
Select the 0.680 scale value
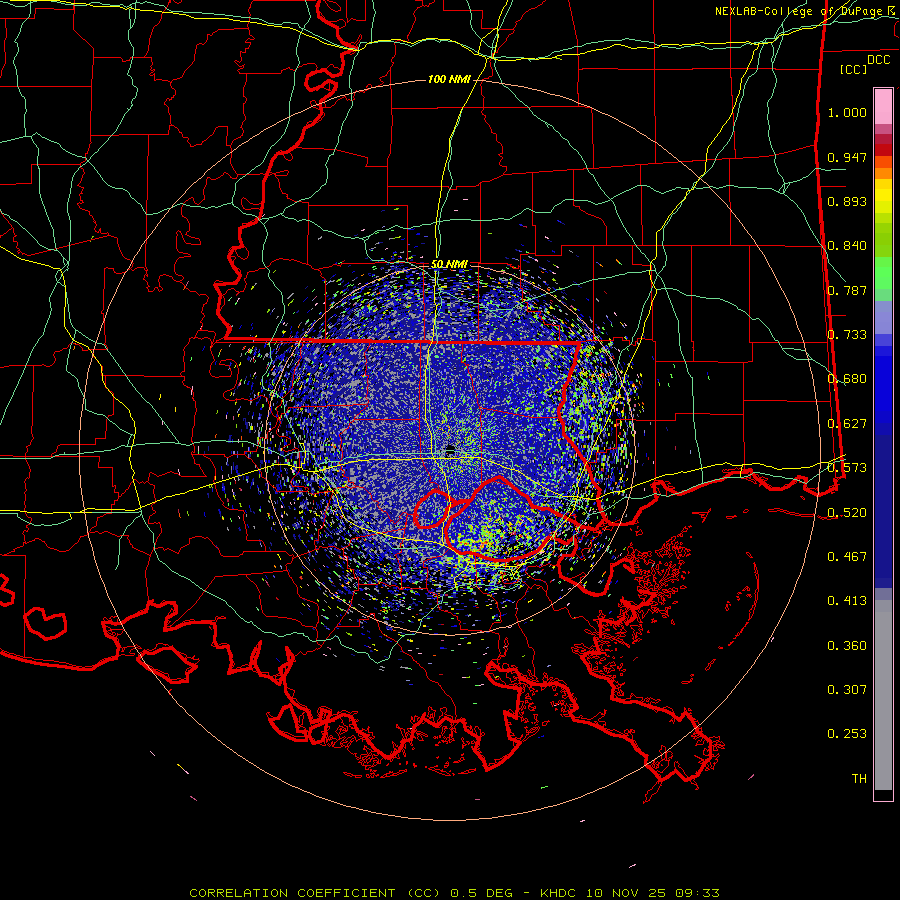pyautogui.click(x=847, y=379)
